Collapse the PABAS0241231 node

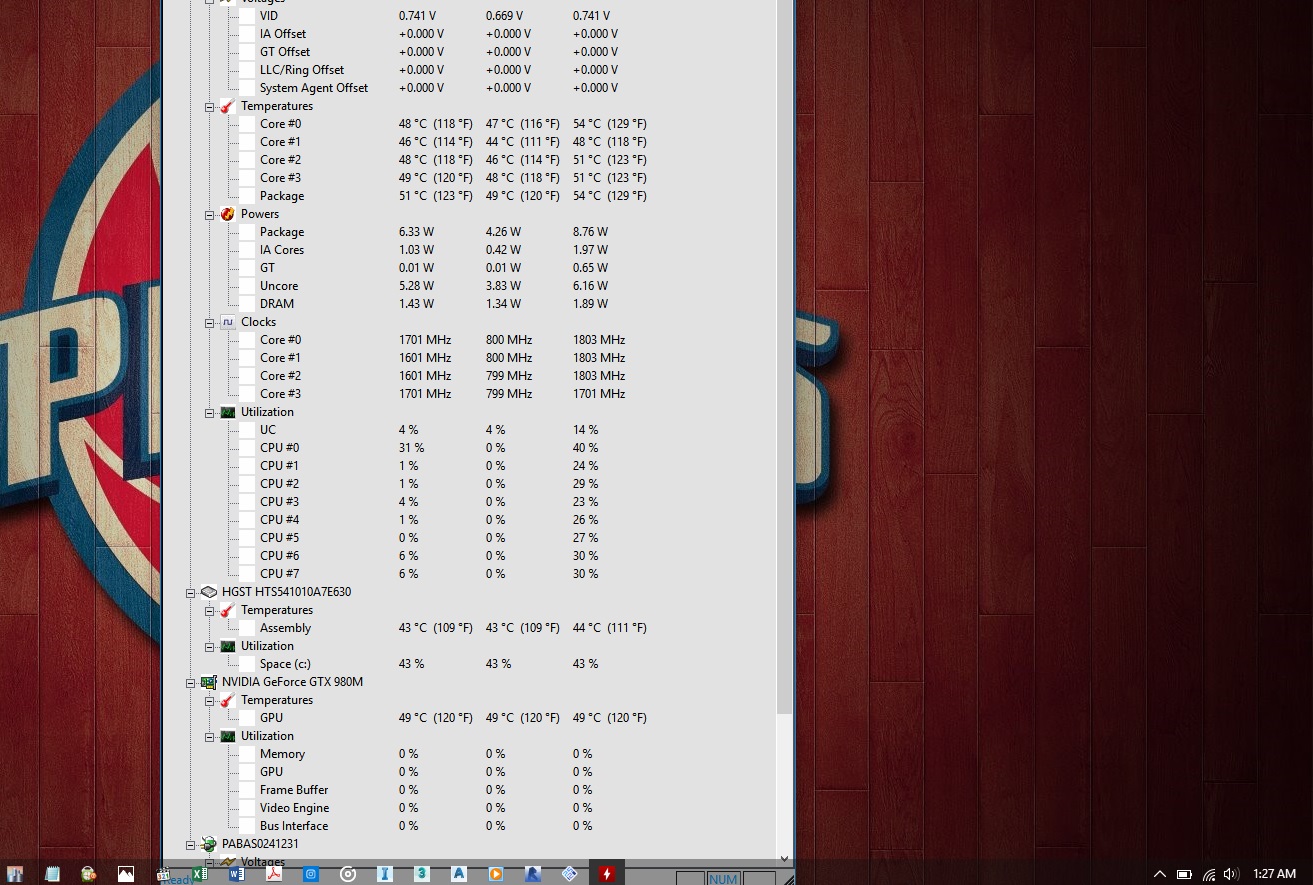pyautogui.click(x=191, y=844)
